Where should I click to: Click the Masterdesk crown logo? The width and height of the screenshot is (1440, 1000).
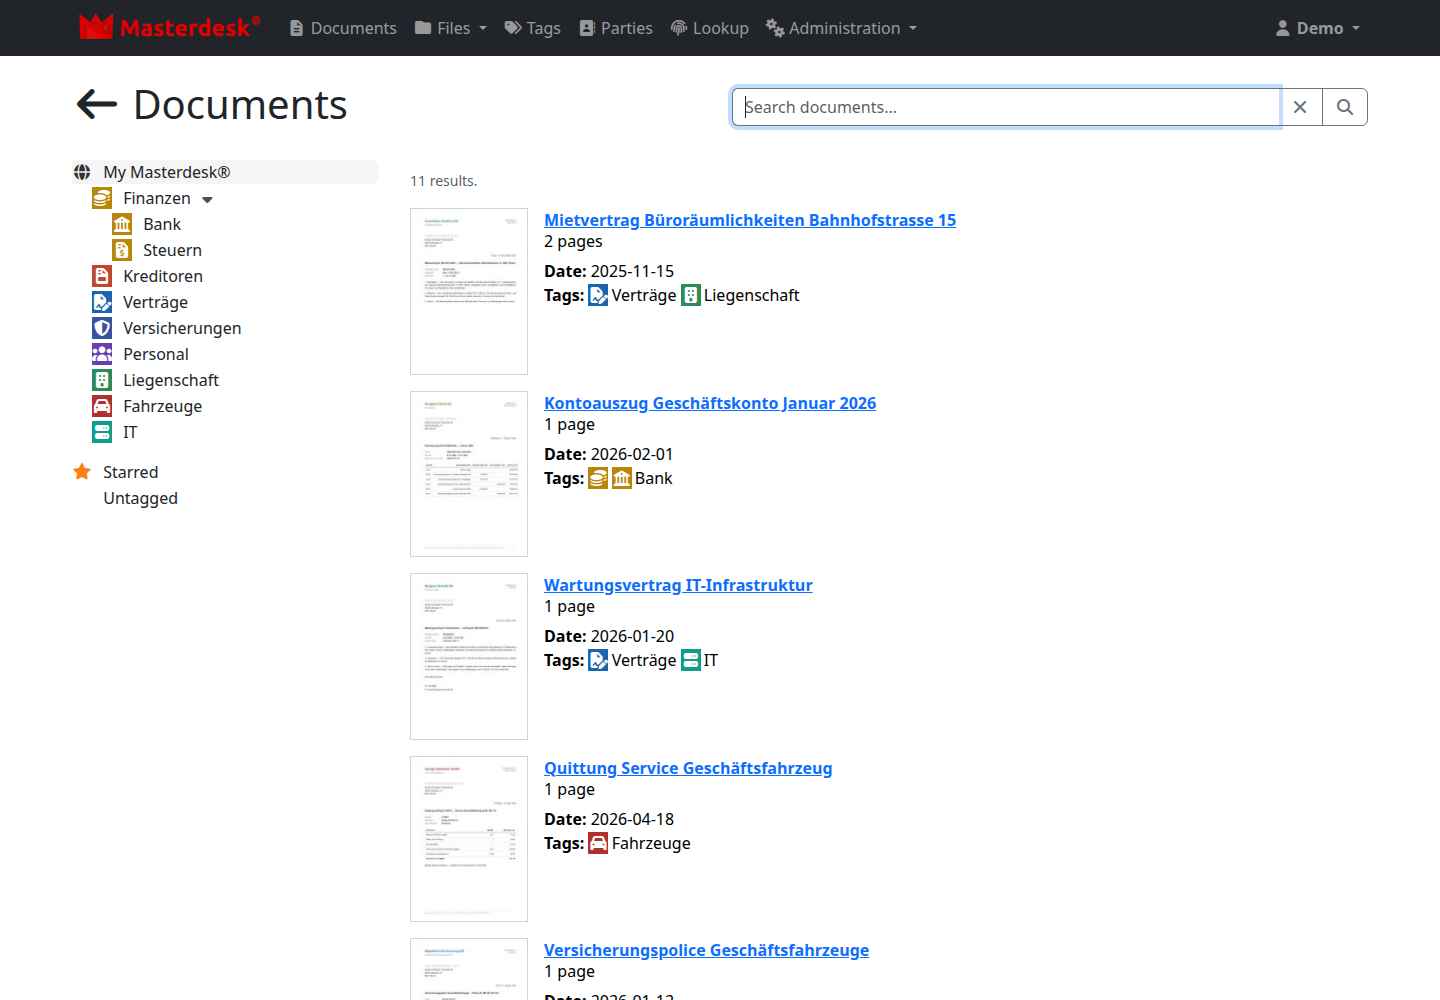(x=96, y=27)
